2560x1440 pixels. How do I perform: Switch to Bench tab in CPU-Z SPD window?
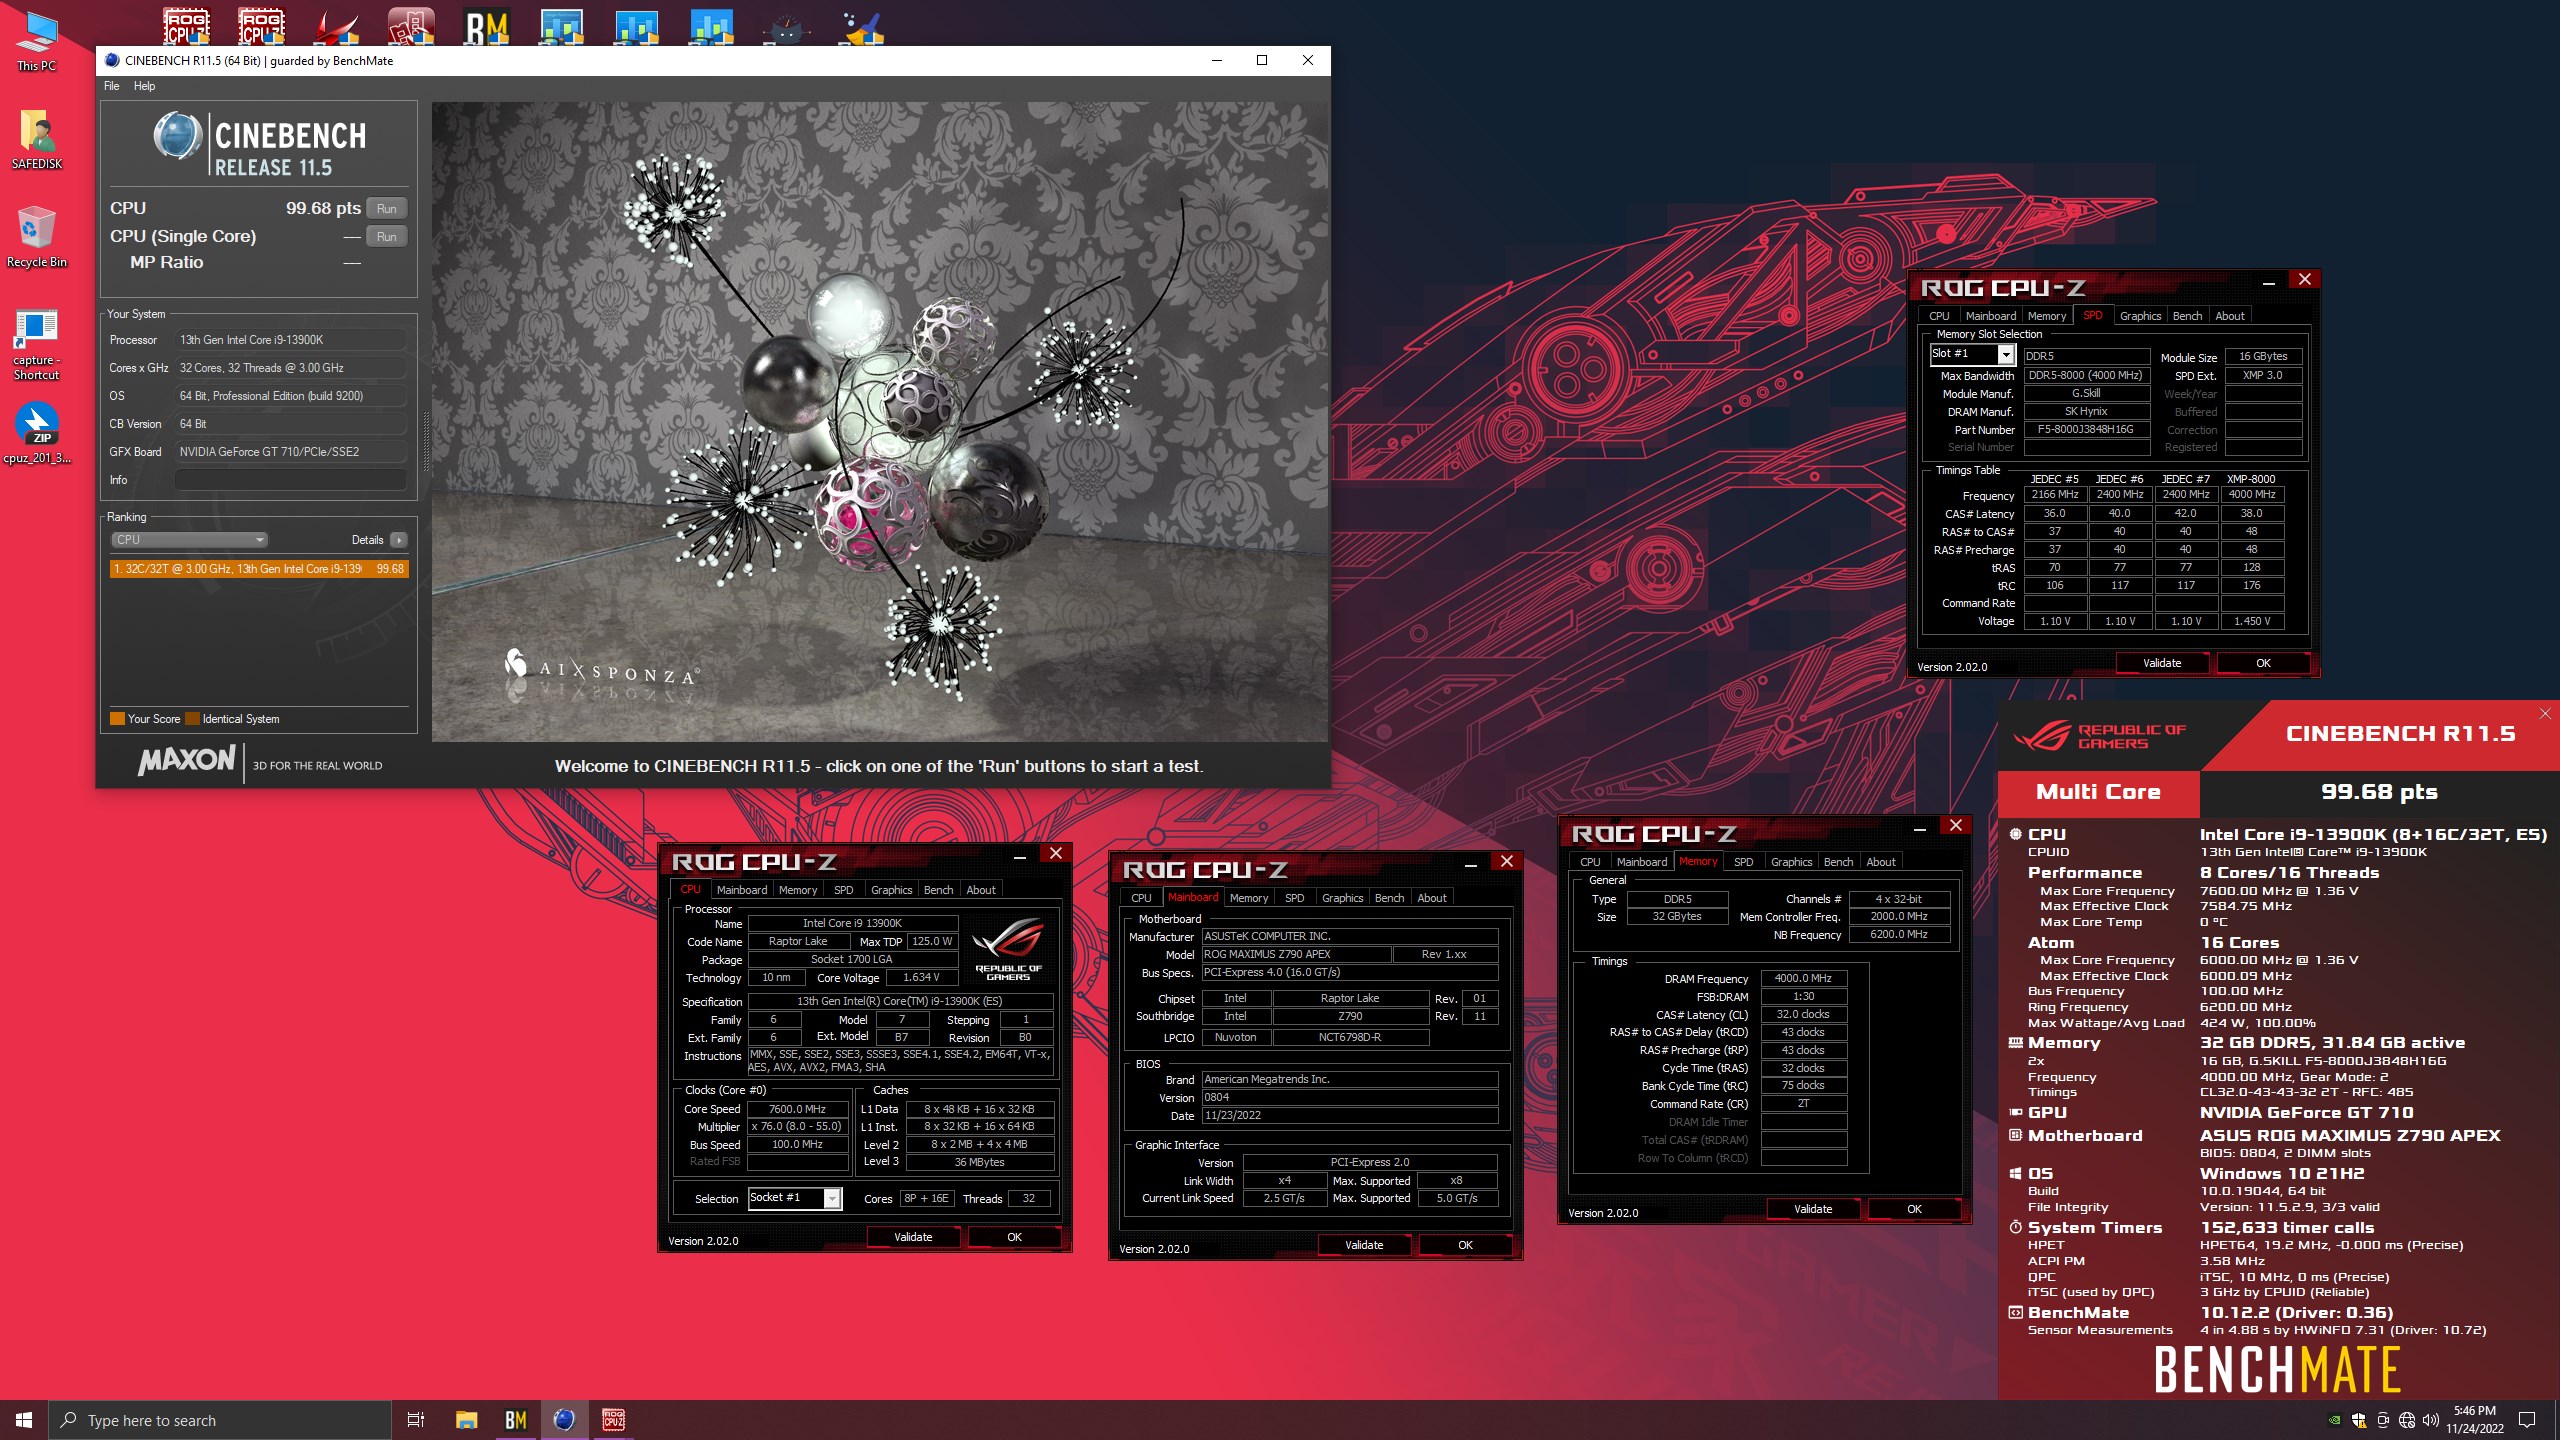pos(2187,316)
